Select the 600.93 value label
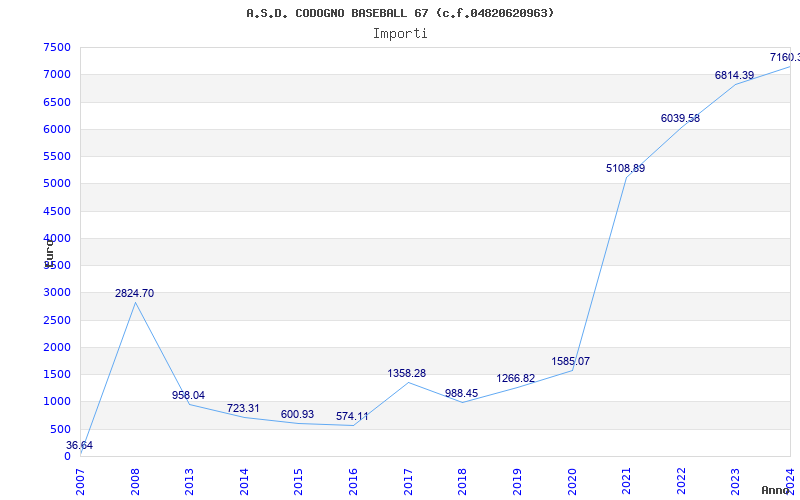800x500 pixels. tap(297, 414)
